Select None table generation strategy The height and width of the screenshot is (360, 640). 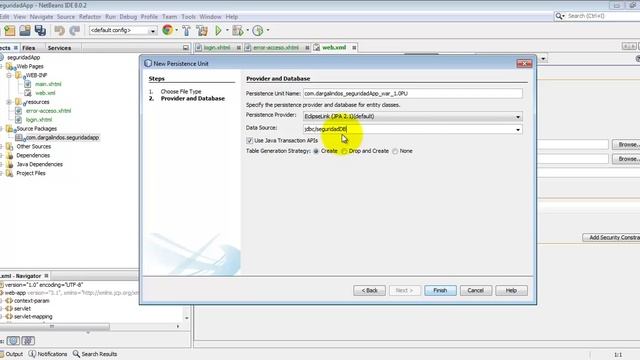pos(395,151)
